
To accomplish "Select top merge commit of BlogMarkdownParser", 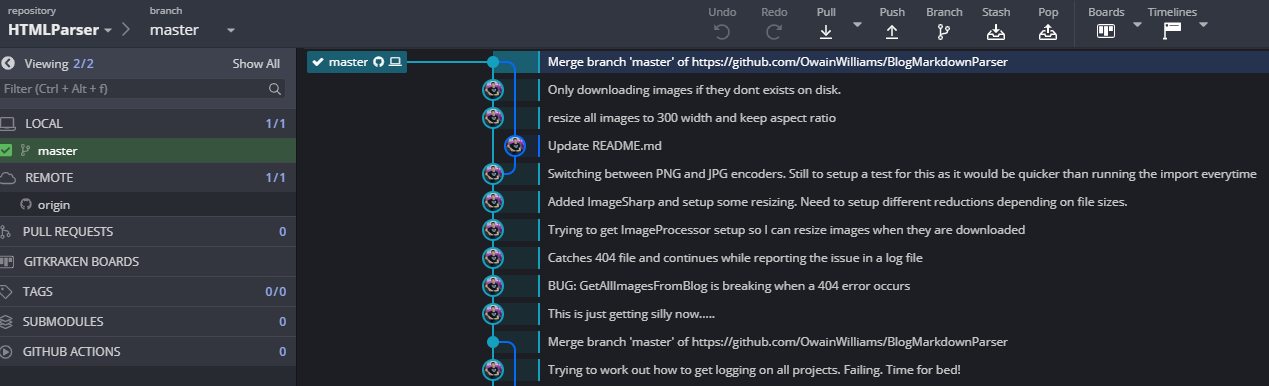I will [777, 62].
